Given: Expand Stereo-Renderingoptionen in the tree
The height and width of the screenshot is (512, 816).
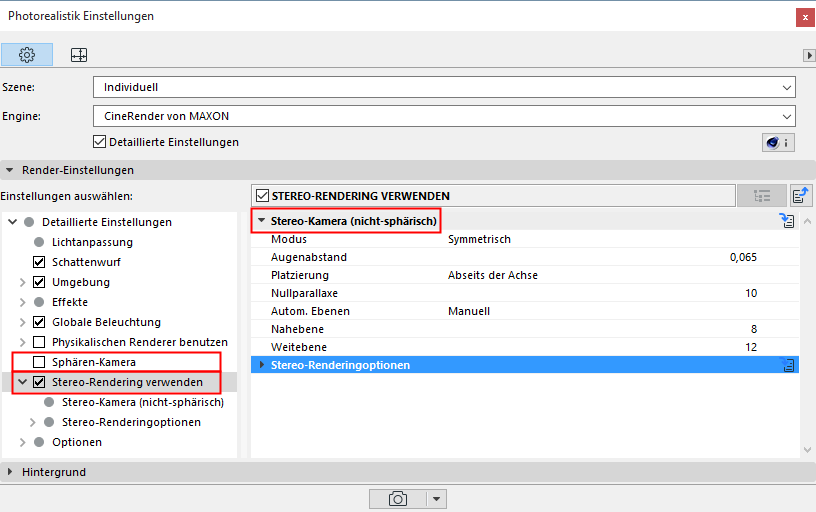Looking at the screenshot, I should 32,422.
